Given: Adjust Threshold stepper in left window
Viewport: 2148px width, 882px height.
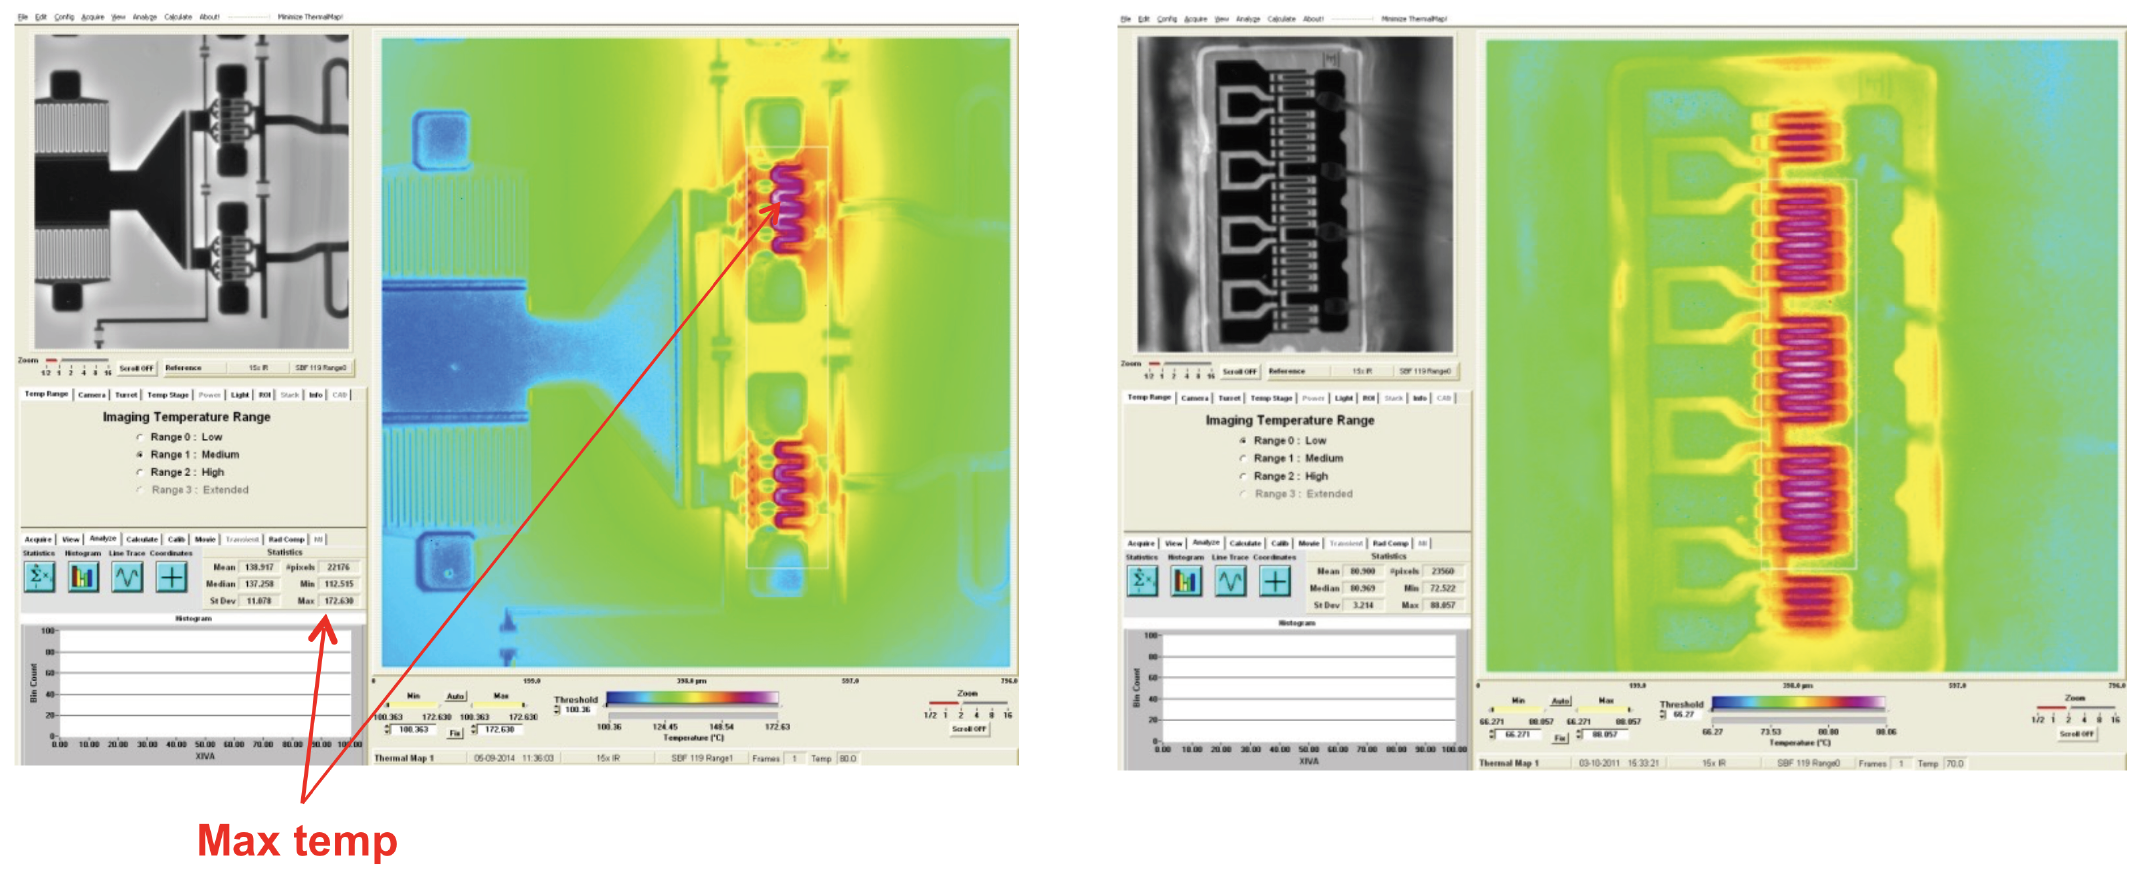Looking at the screenshot, I should click(556, 710).
